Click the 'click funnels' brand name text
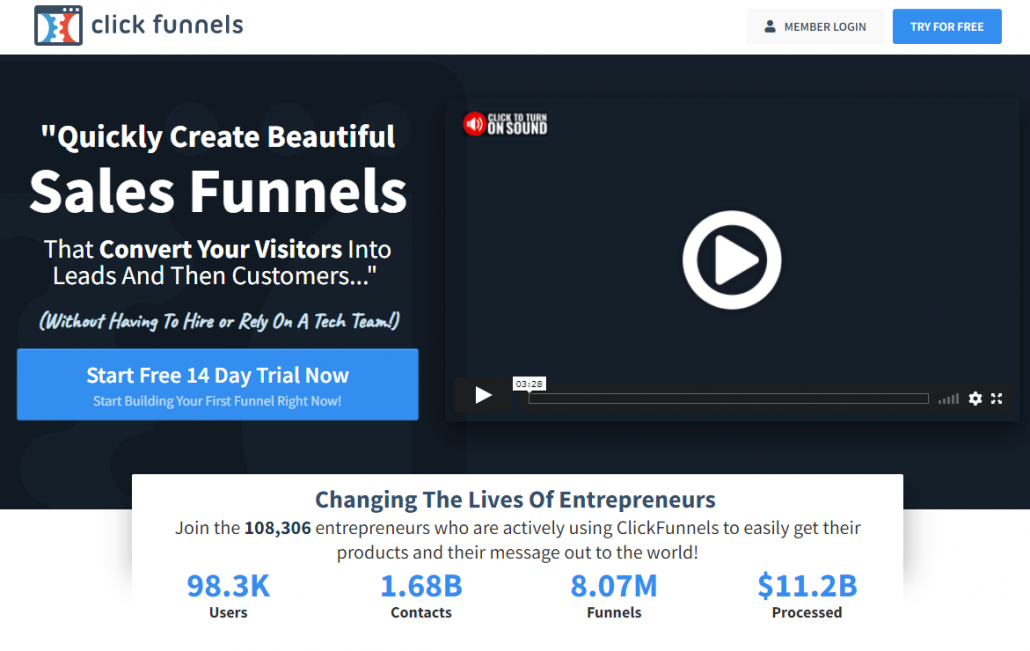The width and height of the screenshot is (1030, 651). click(x=167, y=25)
